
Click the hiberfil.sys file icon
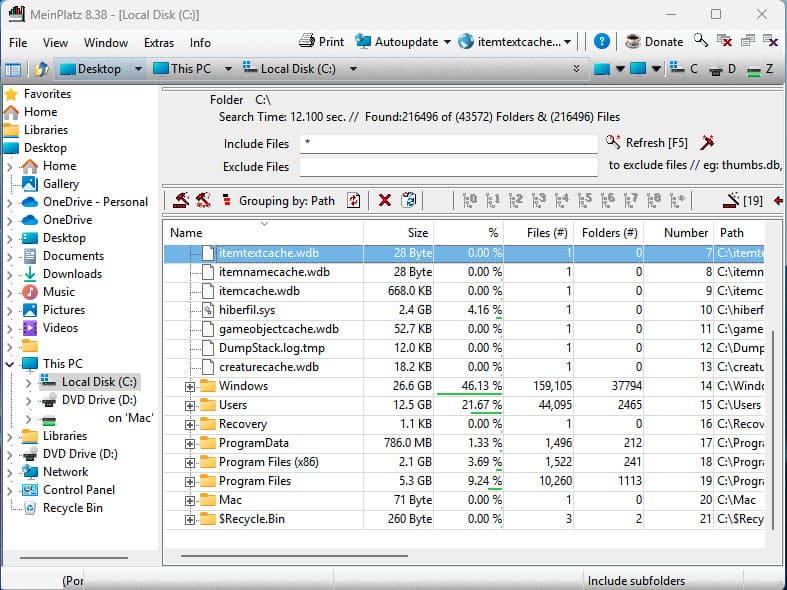[x=208, y=310]
